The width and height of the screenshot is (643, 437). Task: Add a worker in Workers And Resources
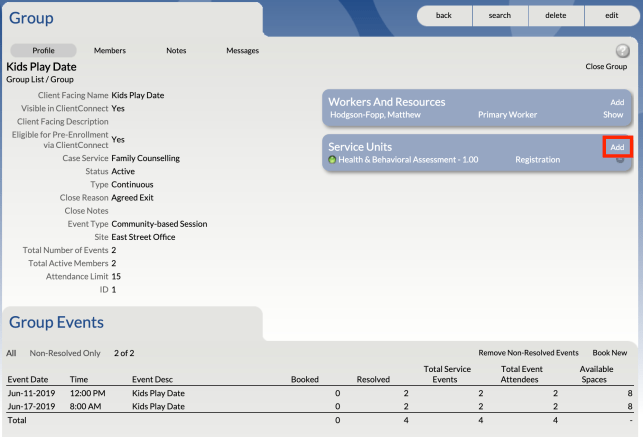click(617, 102)
